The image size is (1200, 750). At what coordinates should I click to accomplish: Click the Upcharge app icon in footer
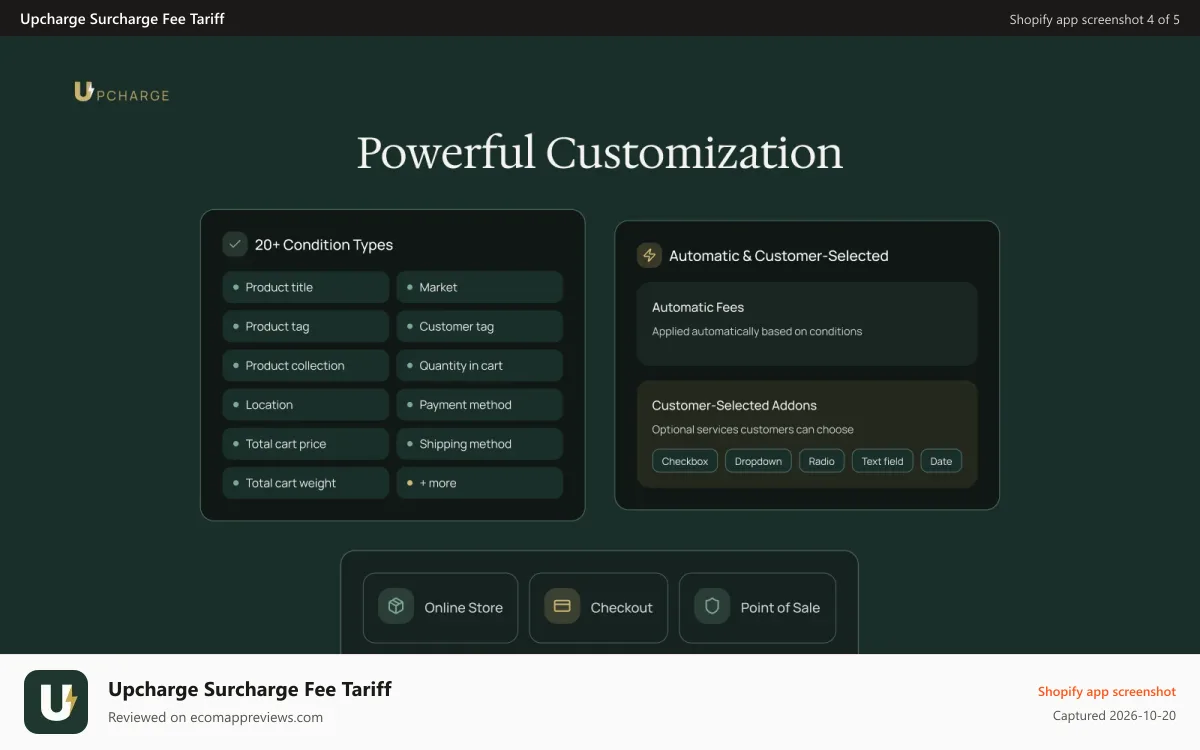pos(56,702)
